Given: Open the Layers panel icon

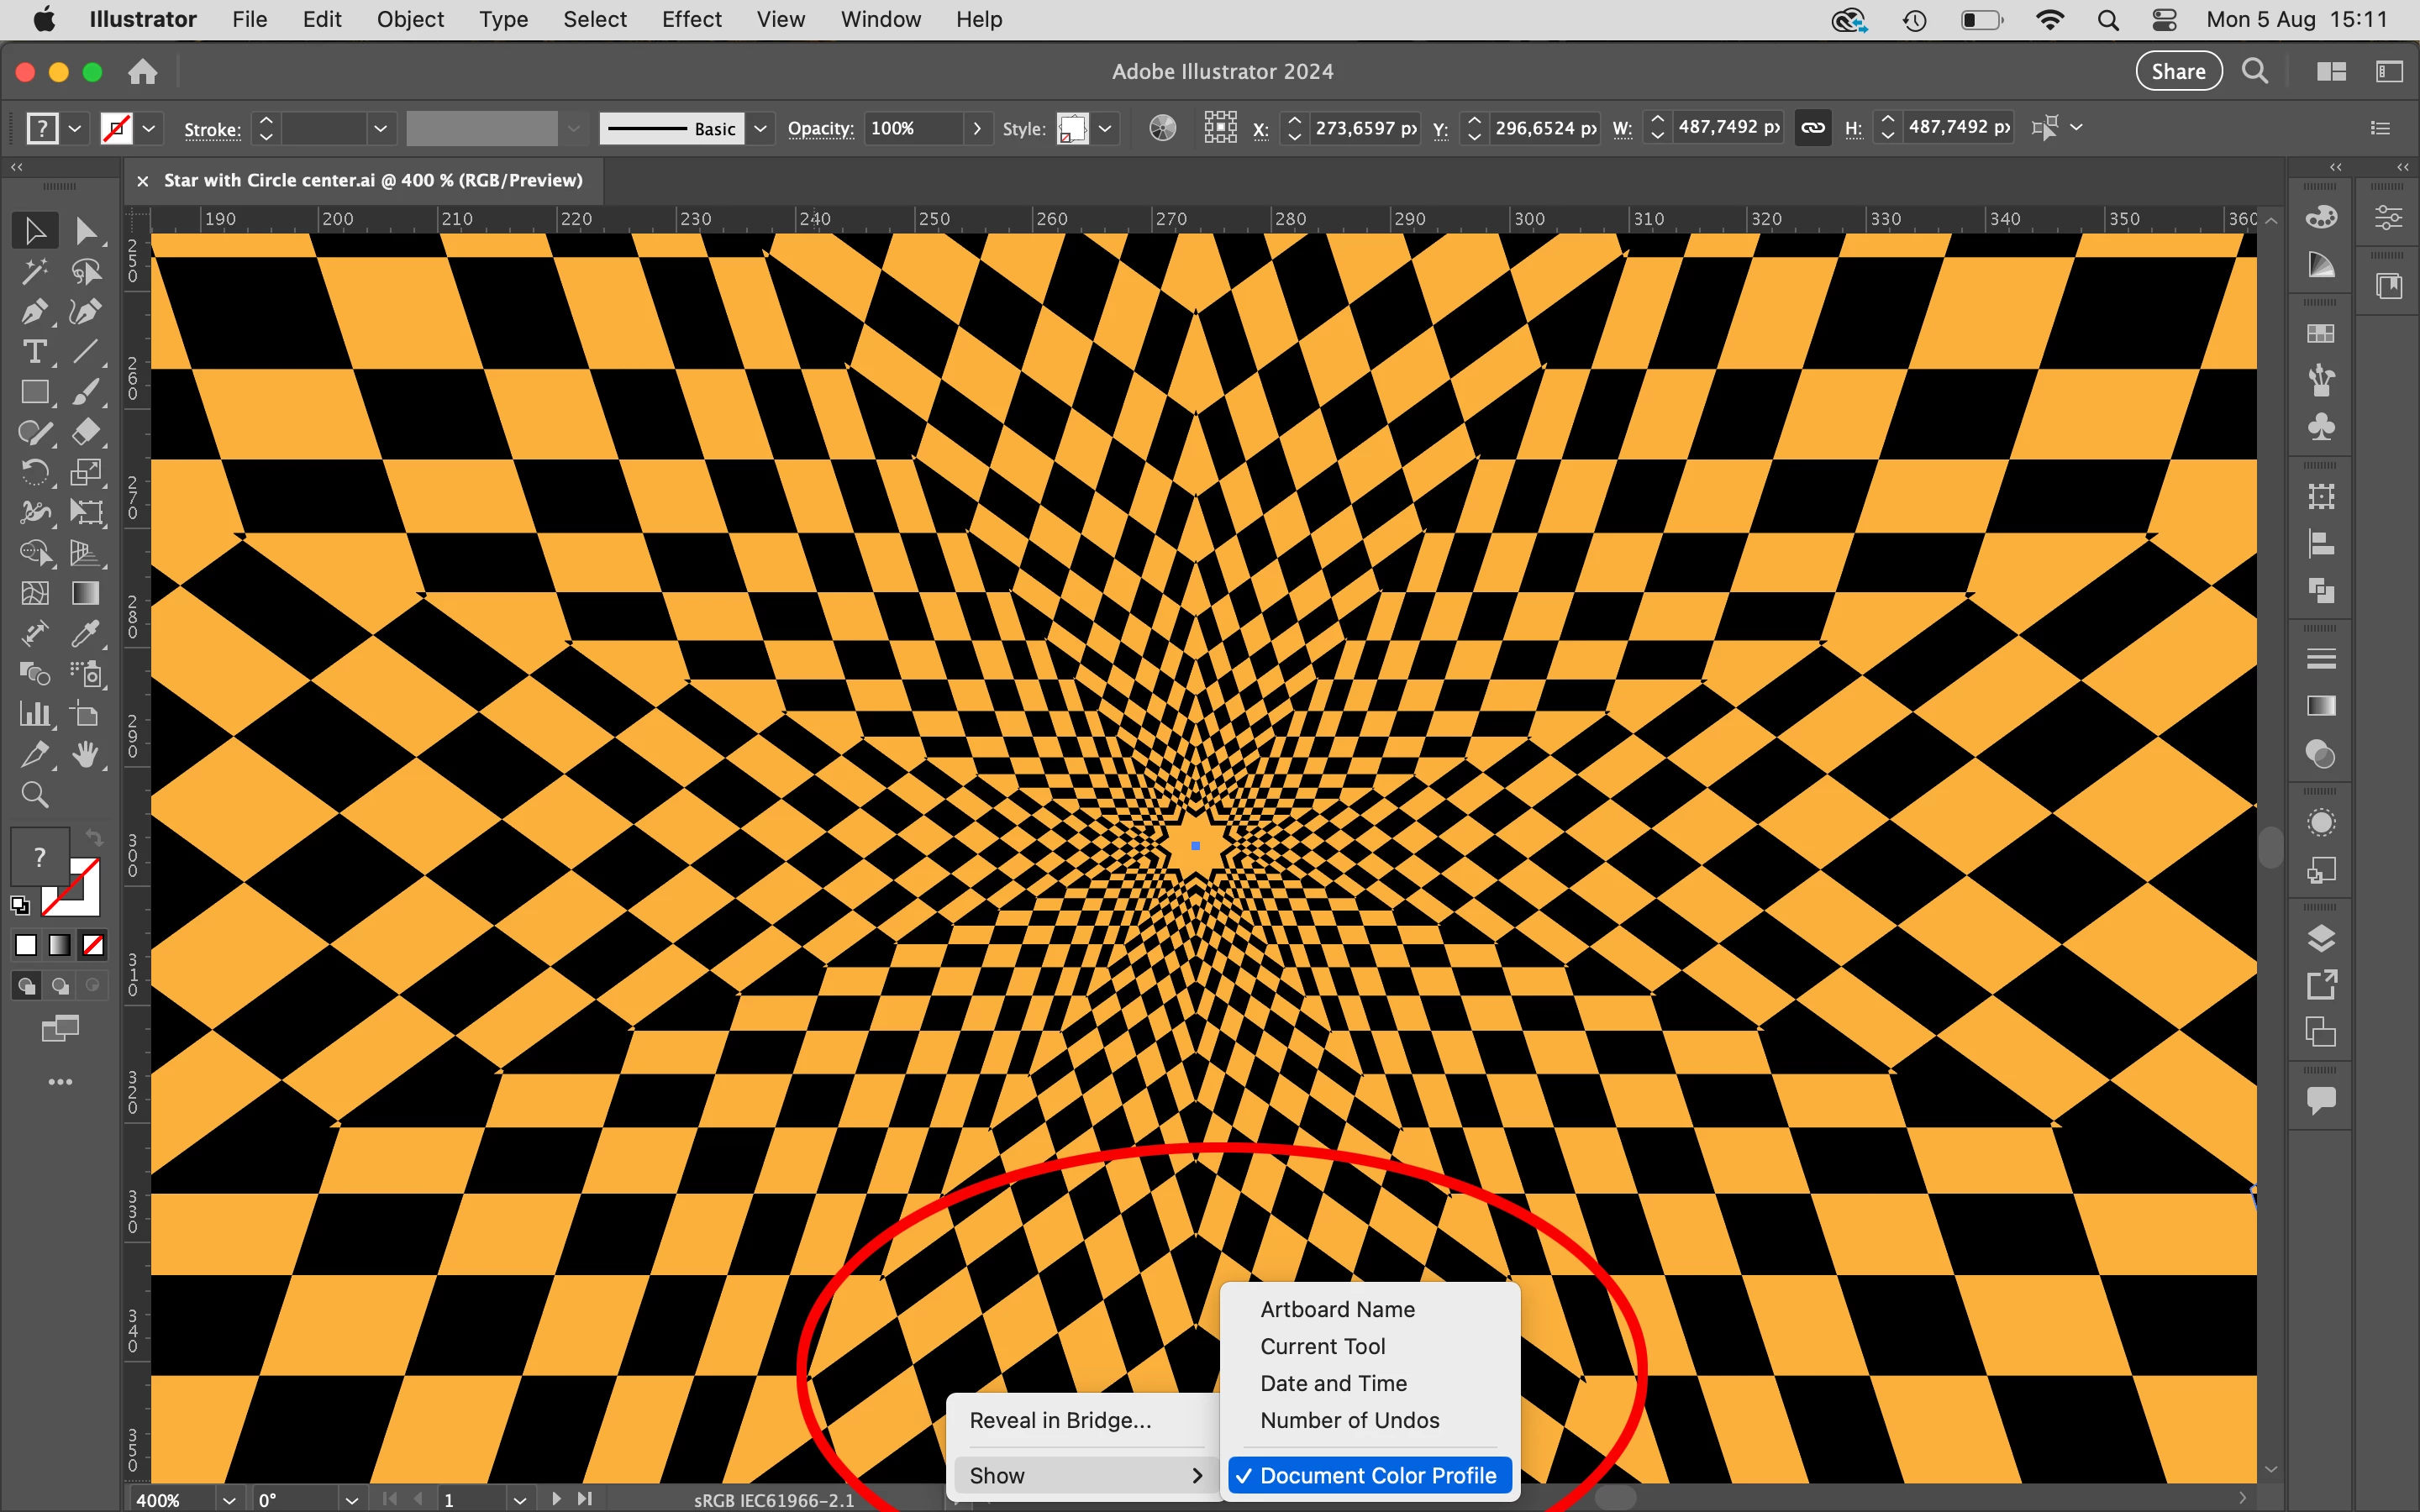Looking at the screenshot, I should click(2321, 938).
